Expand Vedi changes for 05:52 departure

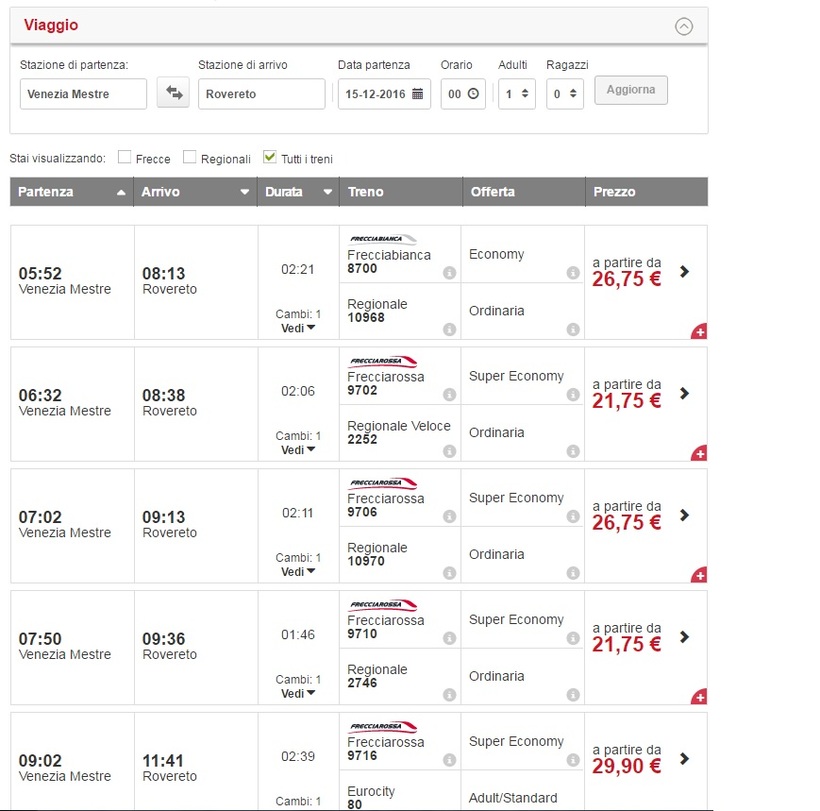pyautogui.click(x=297, y=328)
